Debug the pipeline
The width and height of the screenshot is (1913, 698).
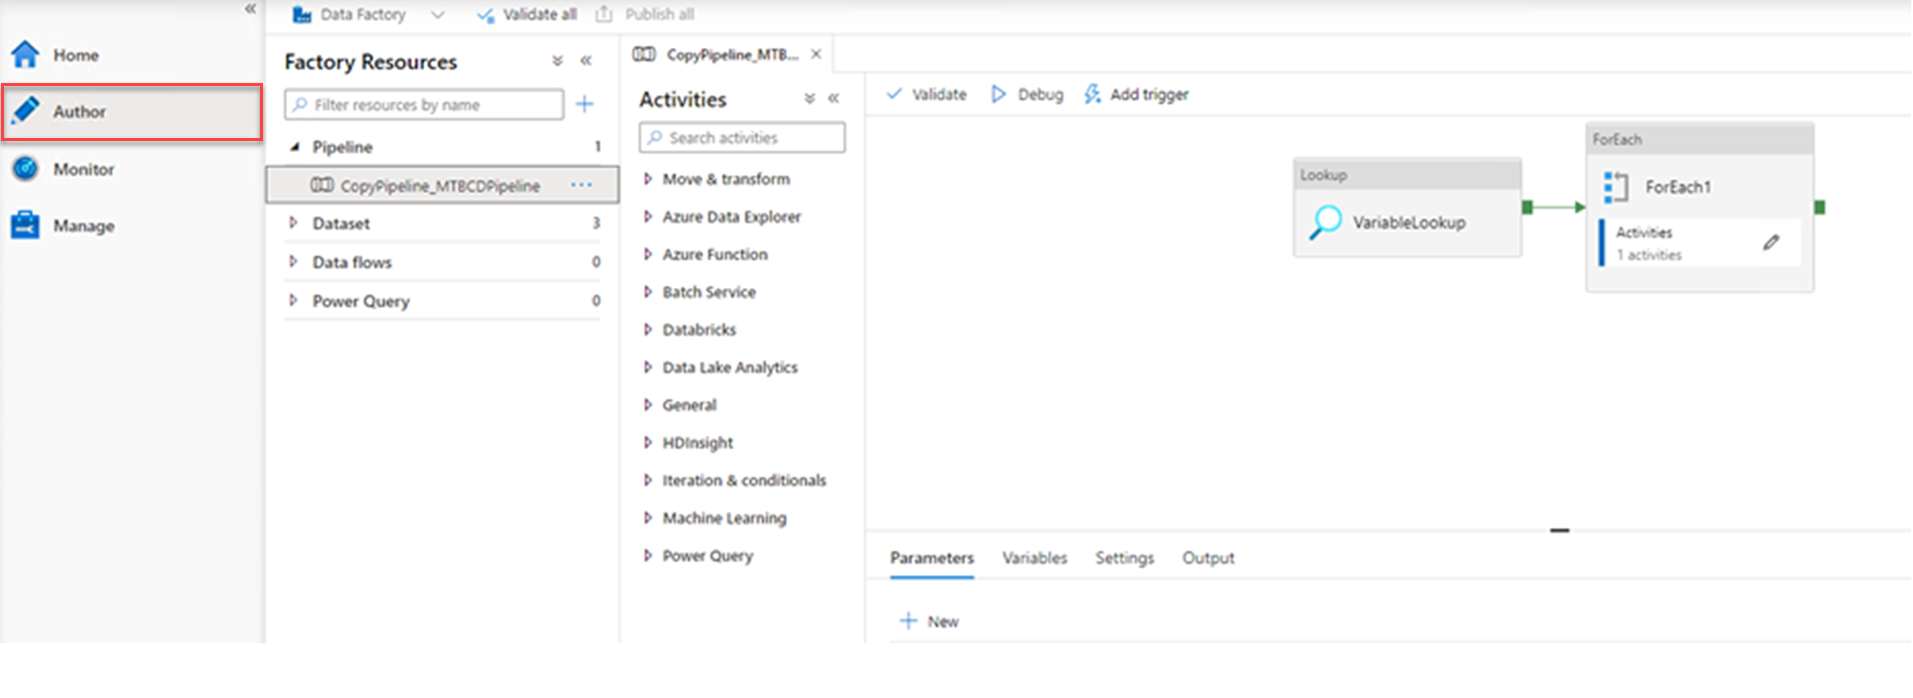click(x=1027, y=94)
